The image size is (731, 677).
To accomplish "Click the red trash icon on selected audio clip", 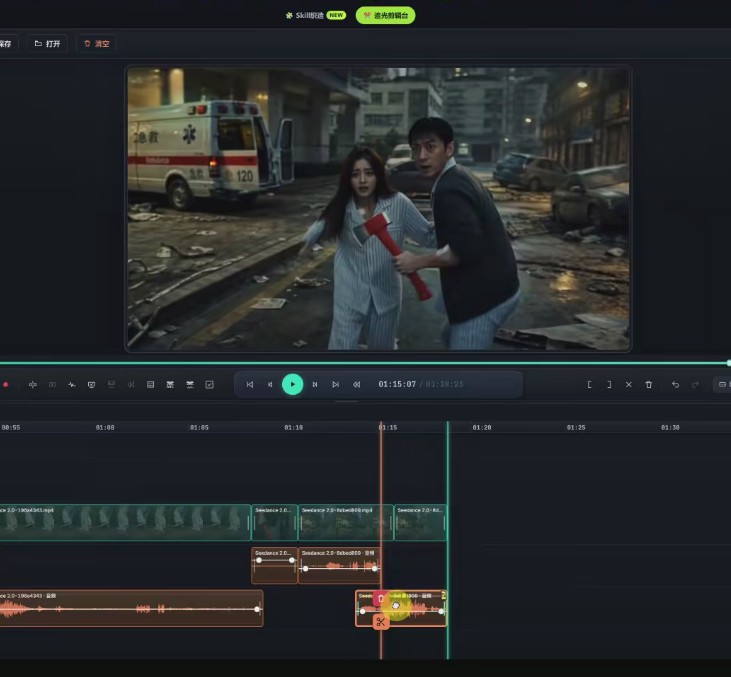I will [x=380, y=599].
